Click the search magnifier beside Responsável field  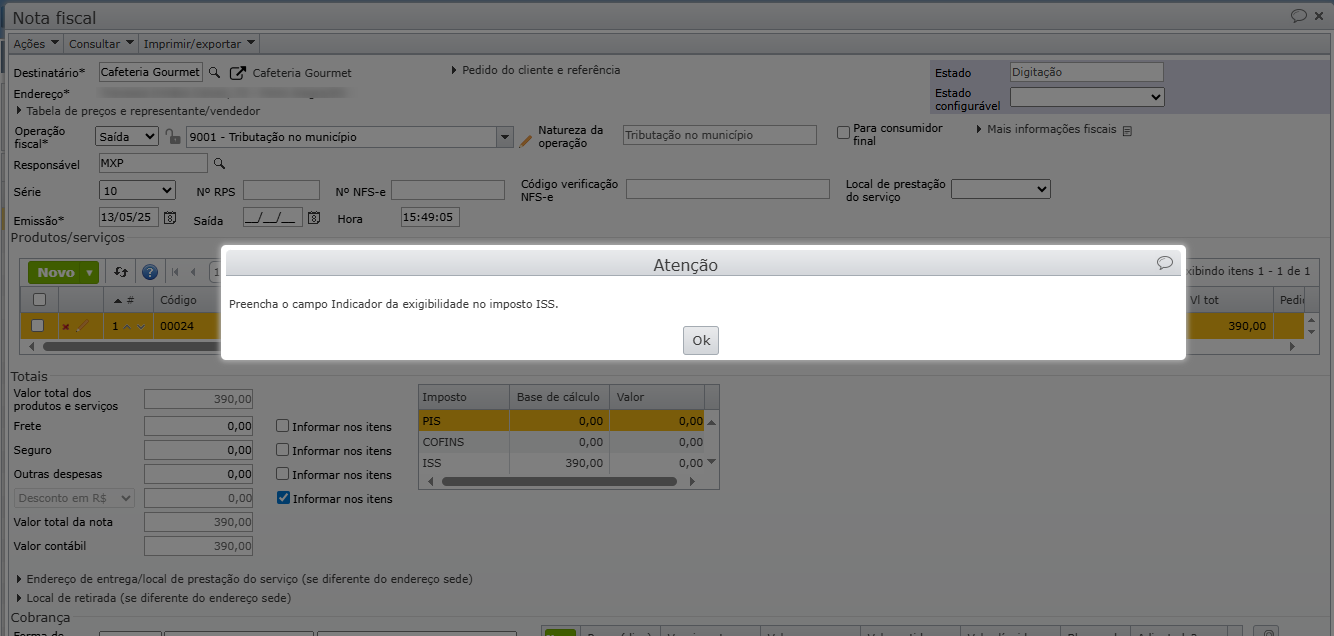point(220,164)
